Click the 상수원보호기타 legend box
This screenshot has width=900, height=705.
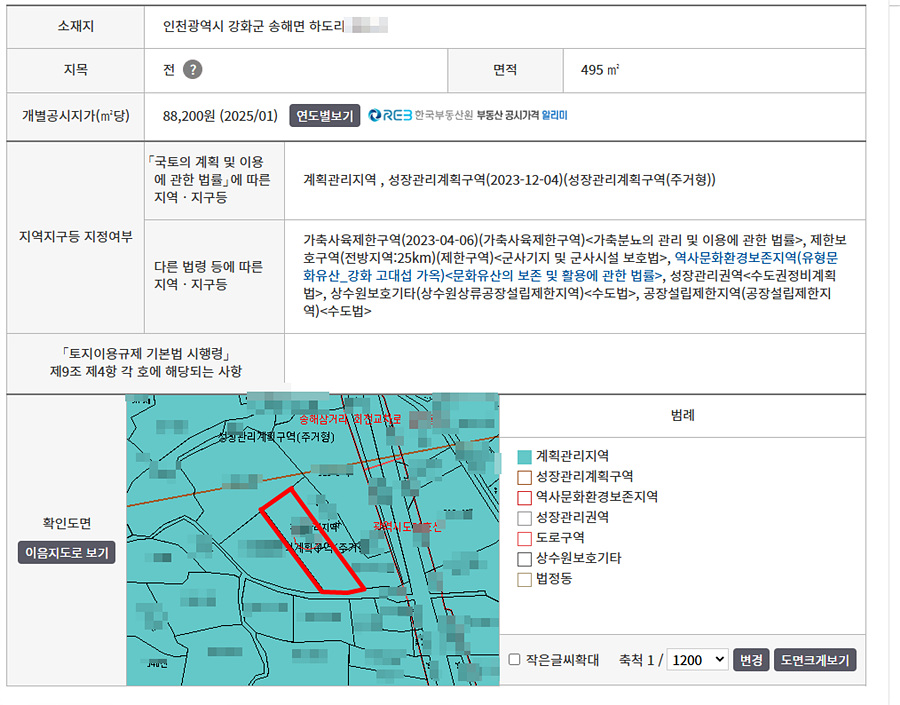524,558
